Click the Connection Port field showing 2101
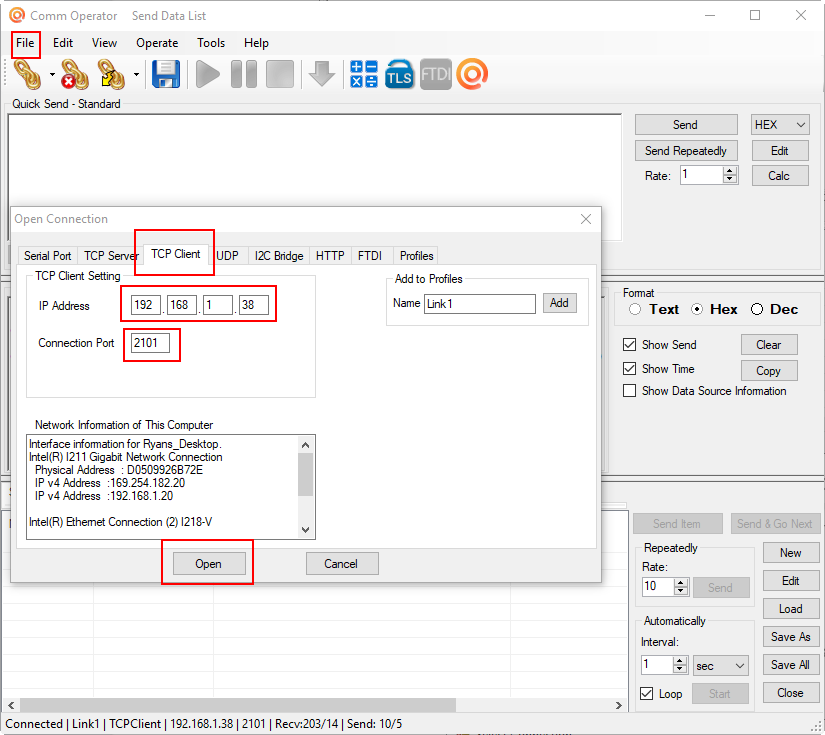825x735 pixels. [150, 343]
